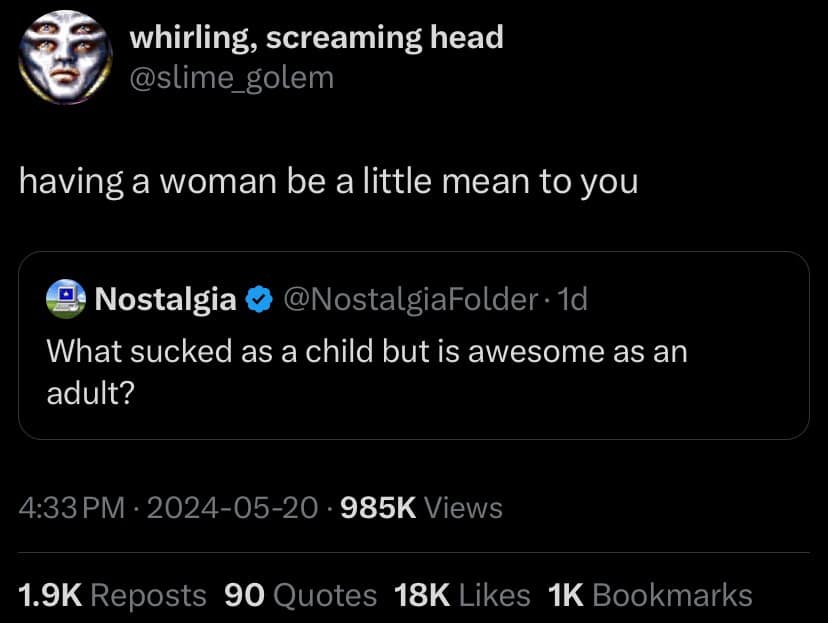Show the 18K Likes

click(462, 596)
